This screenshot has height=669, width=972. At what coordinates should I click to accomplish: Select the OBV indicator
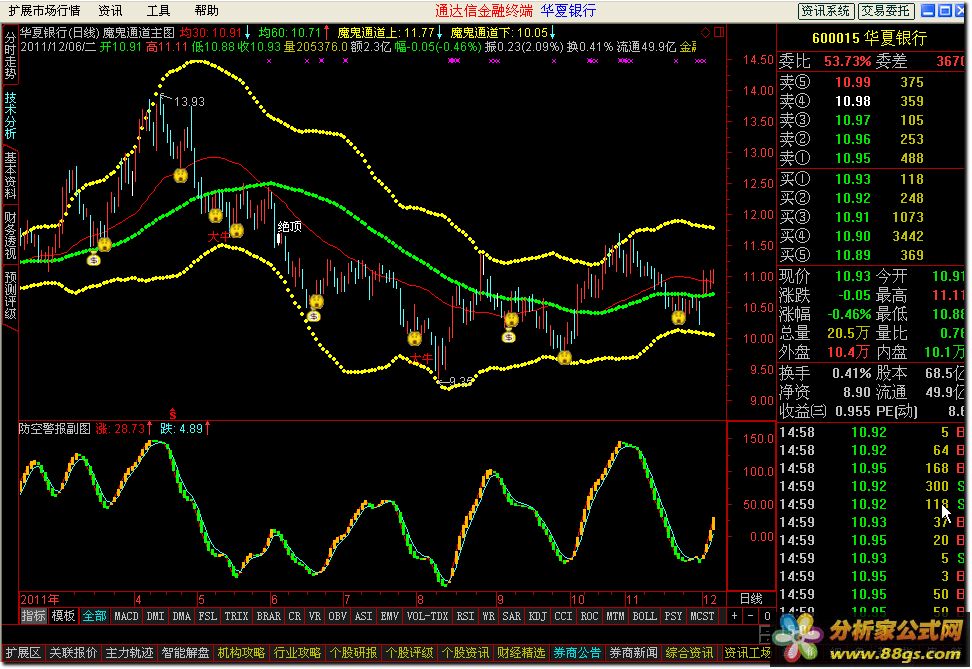pos(337,616)
